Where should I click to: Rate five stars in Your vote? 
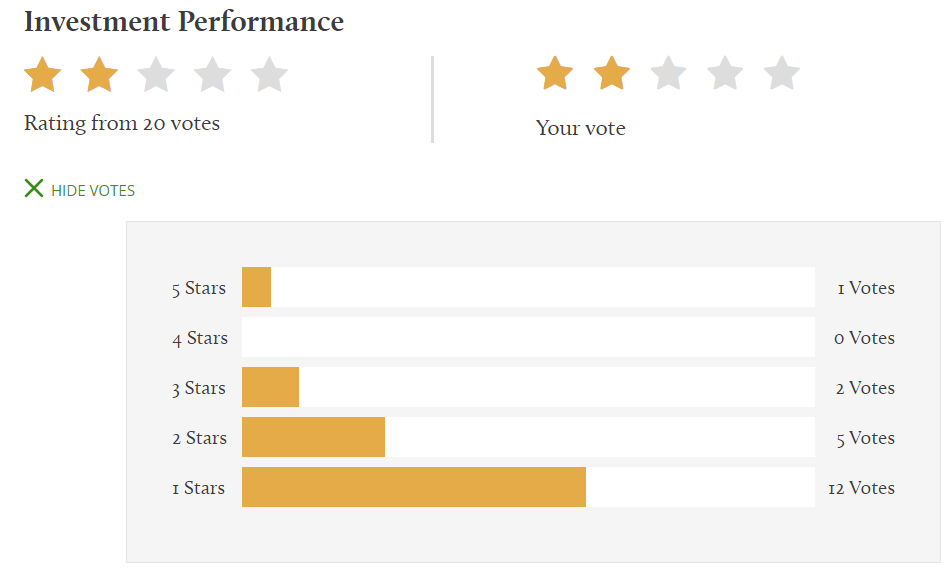point(781,73)
